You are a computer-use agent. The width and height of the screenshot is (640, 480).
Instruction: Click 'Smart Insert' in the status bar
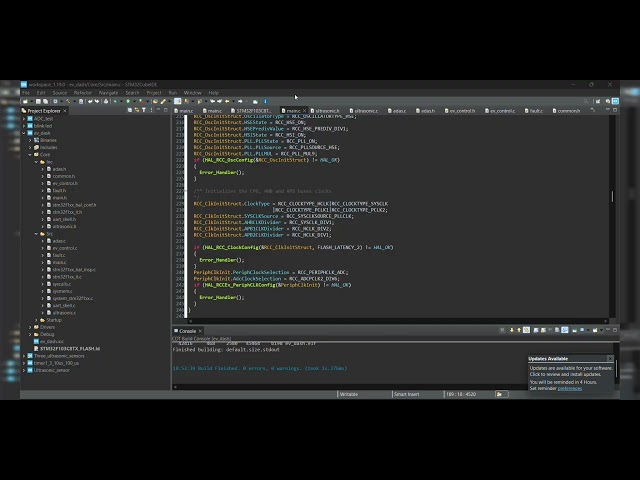click(x=407, y=394)
